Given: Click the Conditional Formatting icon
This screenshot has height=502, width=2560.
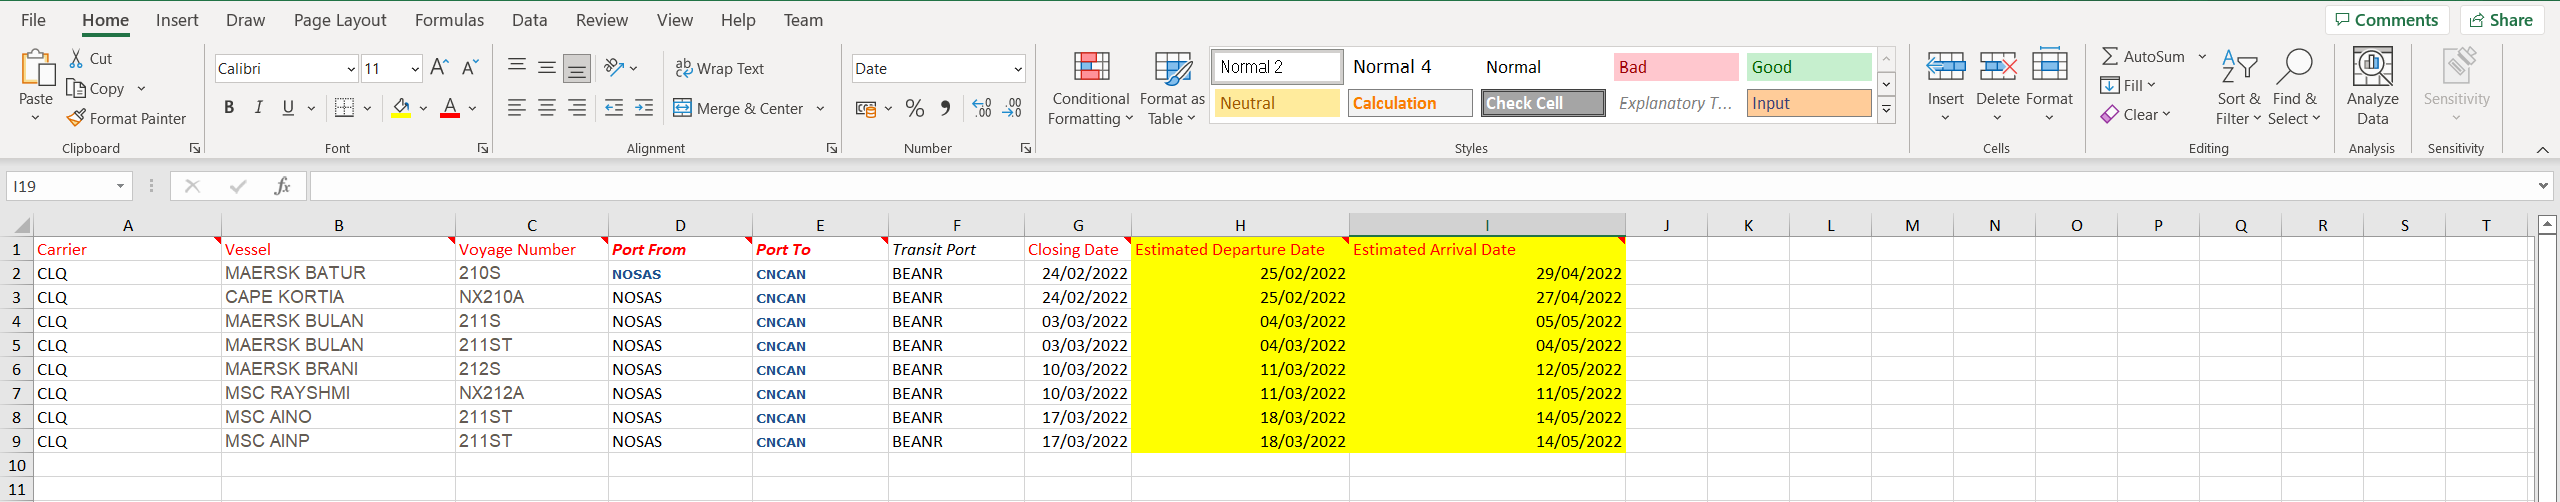Looking at the screenshot, I should tap(1090, 68).
